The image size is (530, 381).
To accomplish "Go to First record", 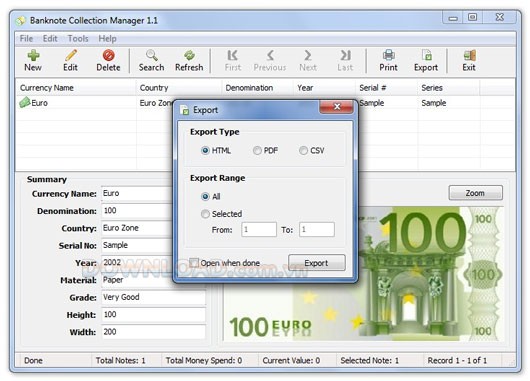I will [233, 60].
